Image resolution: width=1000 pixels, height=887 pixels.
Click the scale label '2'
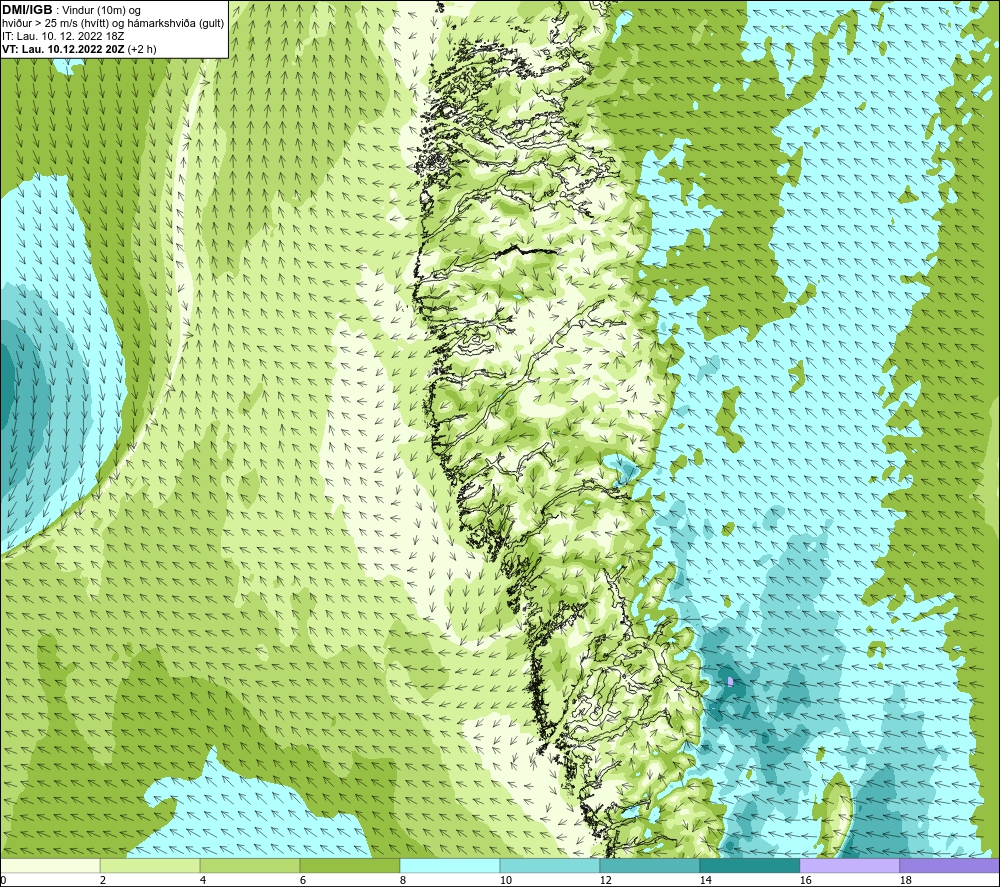tap(103, 881)
